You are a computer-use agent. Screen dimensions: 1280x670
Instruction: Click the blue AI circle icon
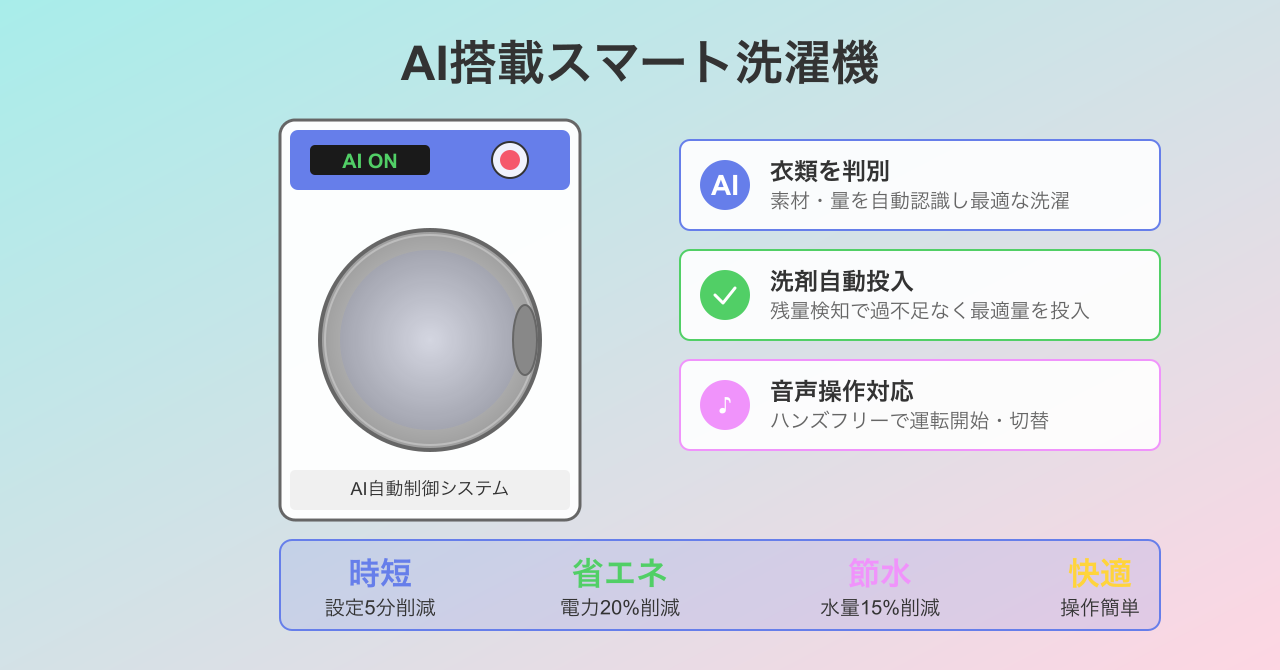click(725, 185)
